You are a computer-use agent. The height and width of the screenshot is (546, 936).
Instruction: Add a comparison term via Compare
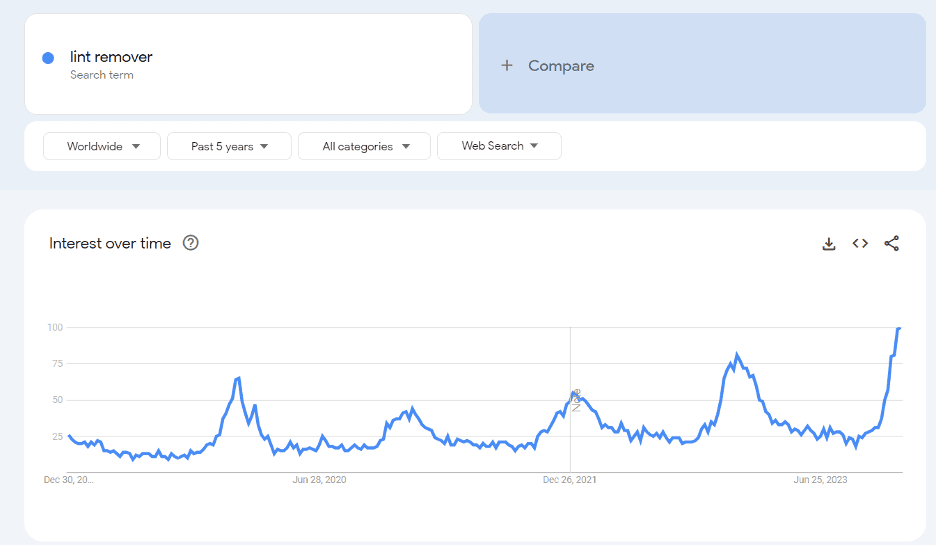coord(702,63)
